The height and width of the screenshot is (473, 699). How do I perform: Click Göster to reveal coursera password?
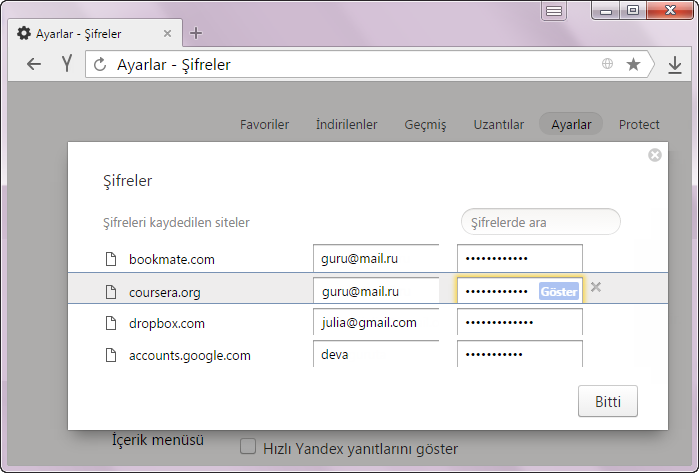pyautogui.click(x=559, y=291)
